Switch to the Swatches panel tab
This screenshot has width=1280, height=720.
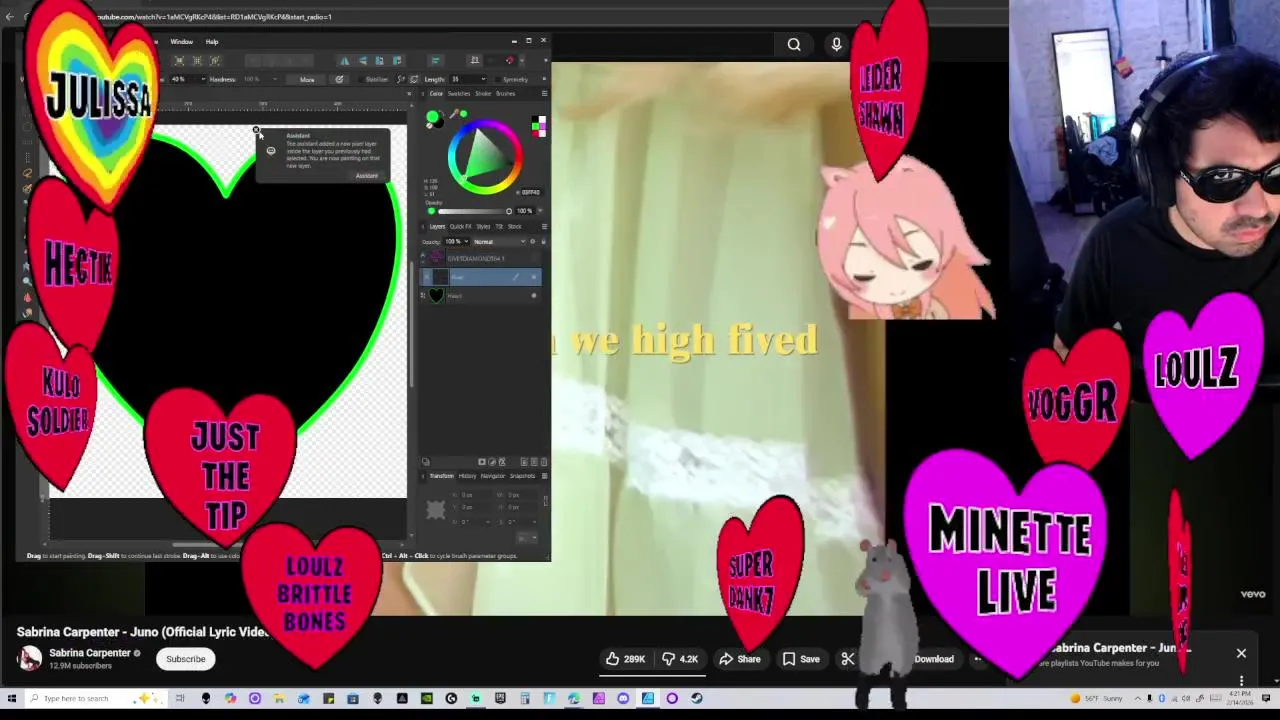(x=458, y=94)
